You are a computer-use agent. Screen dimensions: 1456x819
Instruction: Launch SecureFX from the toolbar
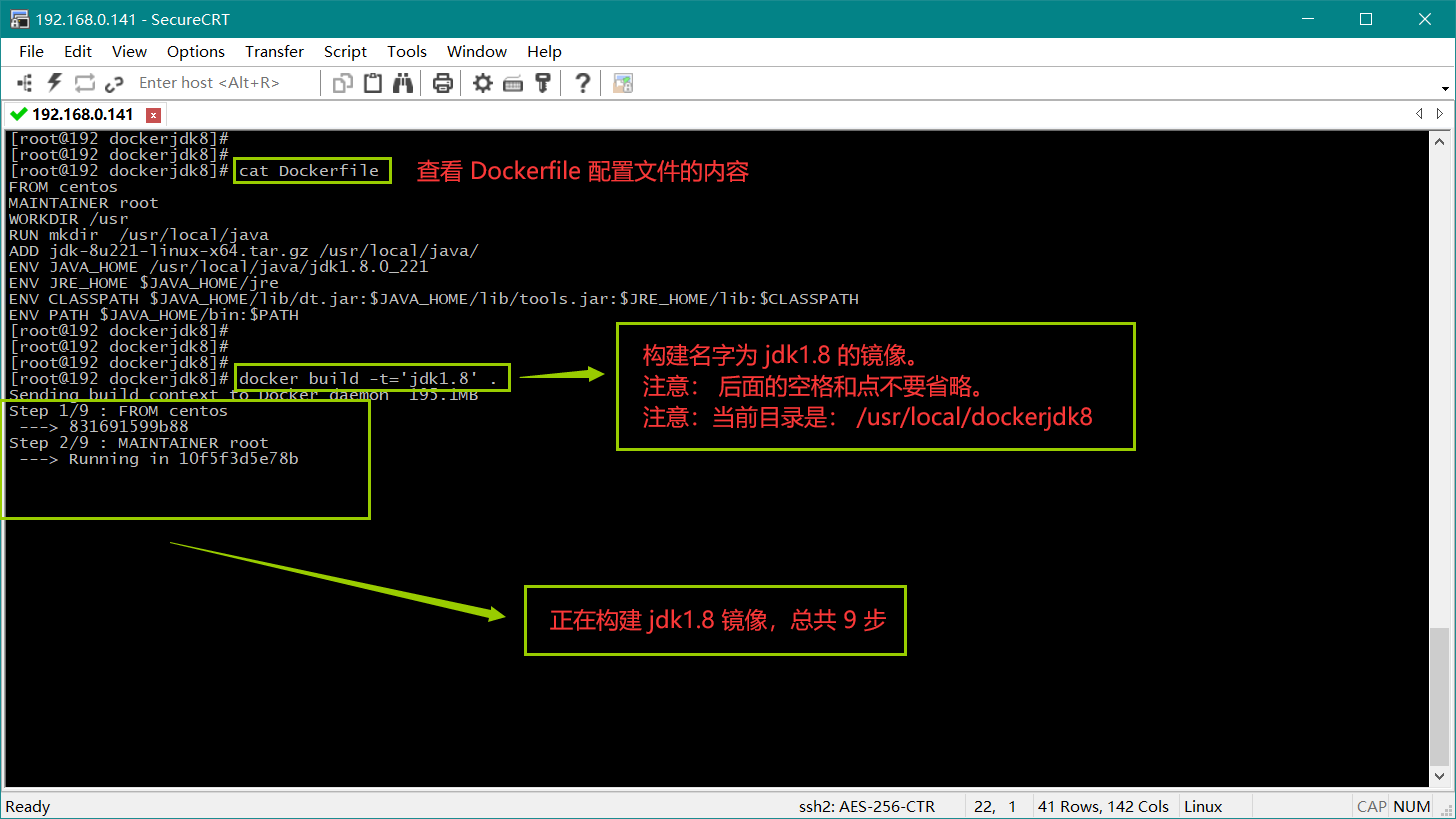tap(623, 83)
